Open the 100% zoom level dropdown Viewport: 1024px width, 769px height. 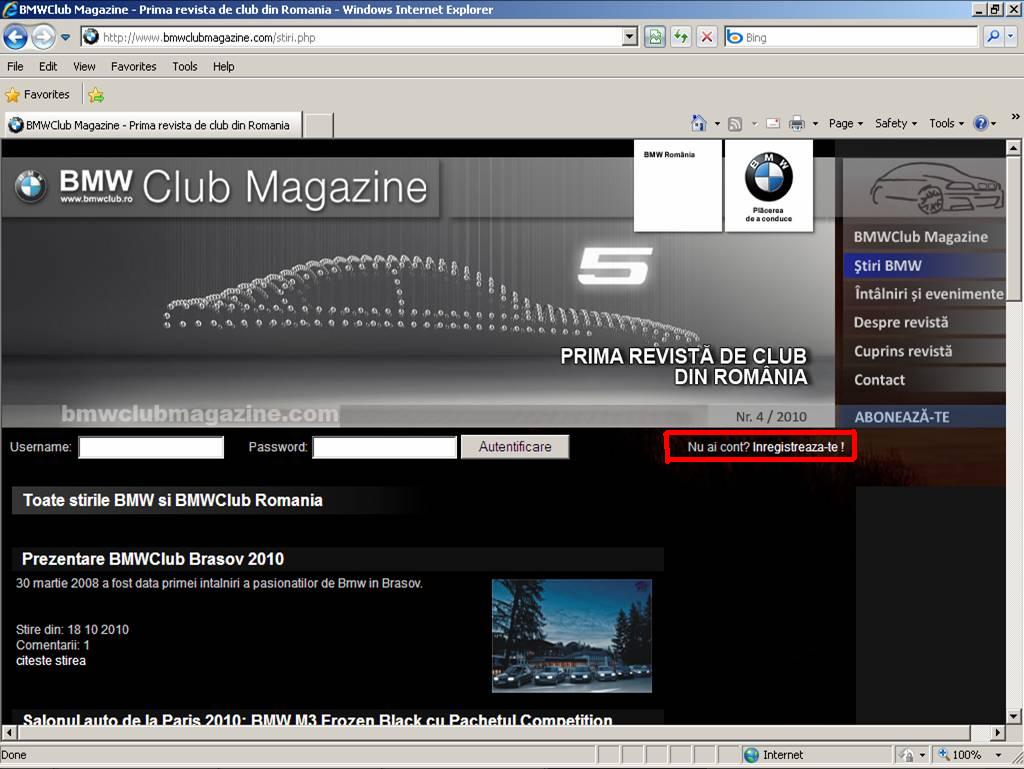tap(999, 755)
